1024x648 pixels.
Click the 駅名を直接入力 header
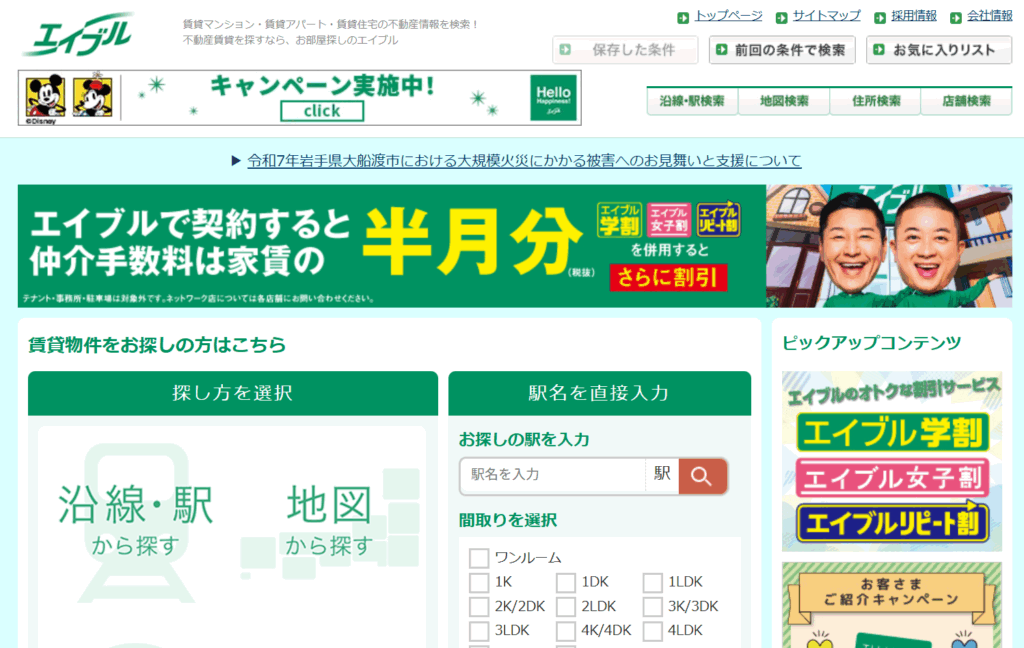[x=600, y=393]
